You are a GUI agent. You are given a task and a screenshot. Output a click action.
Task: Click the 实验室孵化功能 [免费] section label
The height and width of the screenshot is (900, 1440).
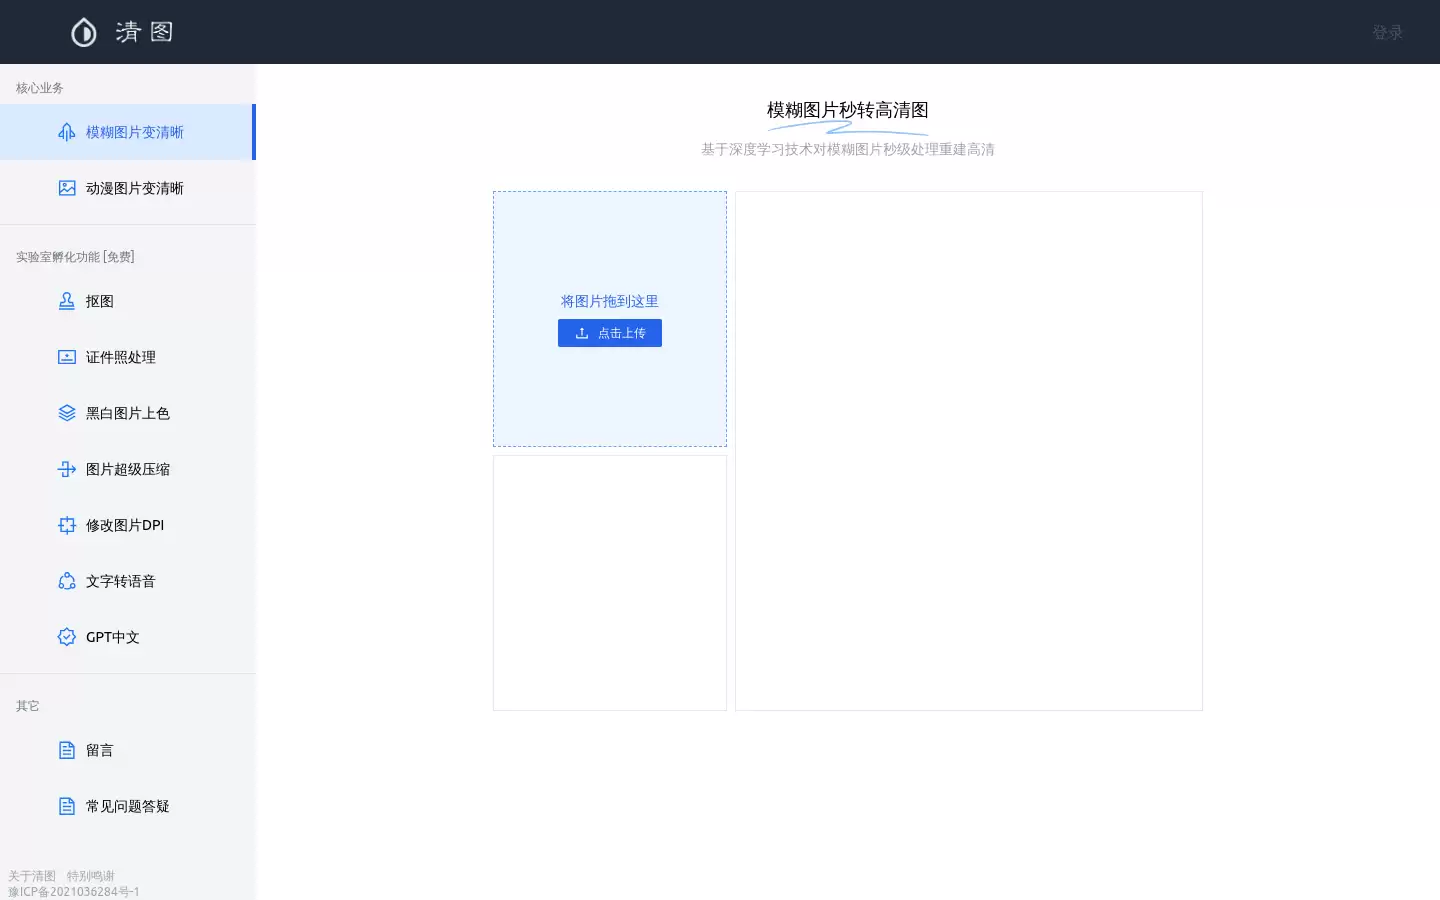click(x=75, y=257)
